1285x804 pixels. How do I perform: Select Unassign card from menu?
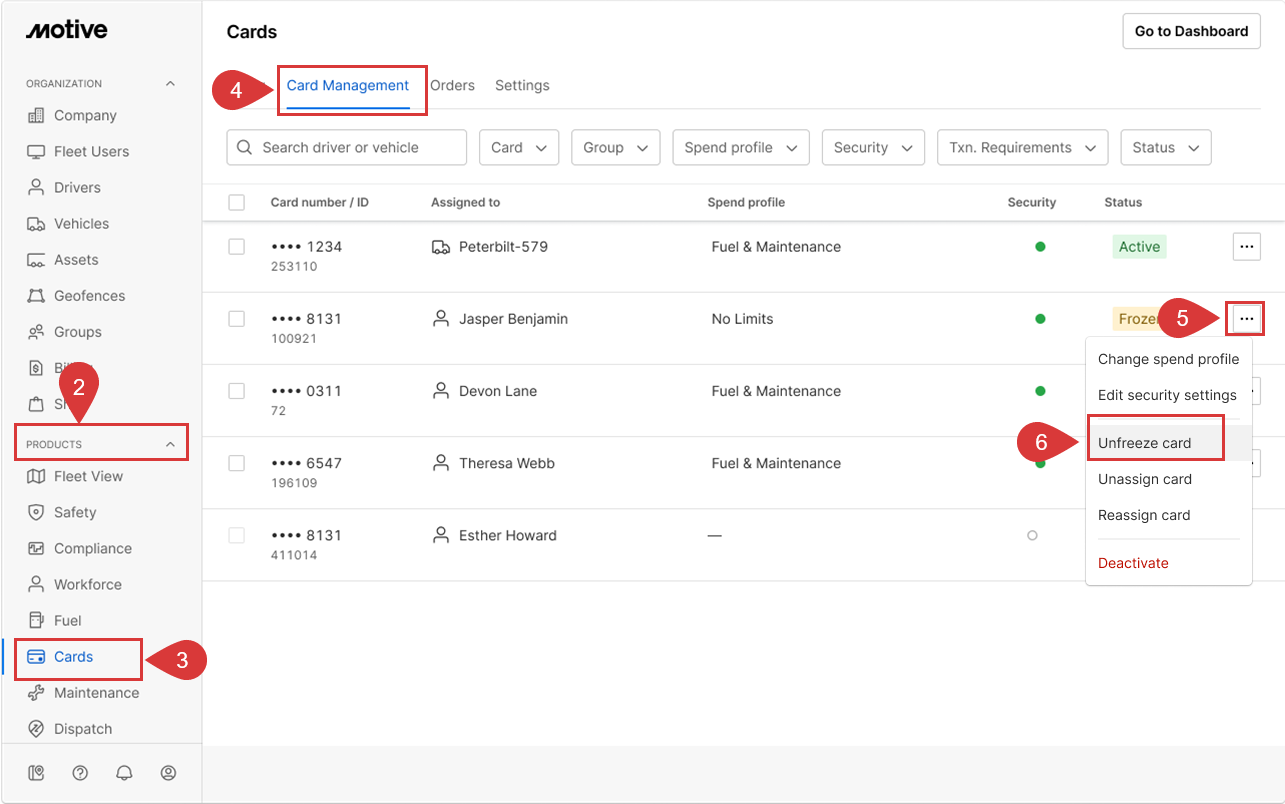point(1168,479)
